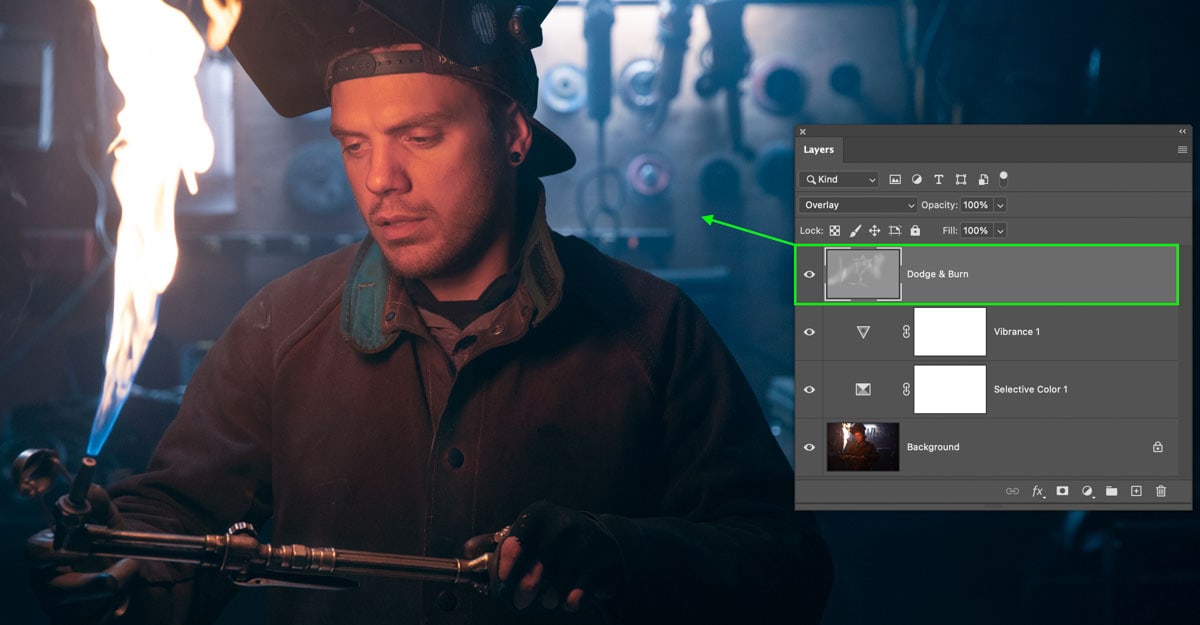Click the Fill label
Viewport: 1200px width, 625px height.
coord(950,231)
